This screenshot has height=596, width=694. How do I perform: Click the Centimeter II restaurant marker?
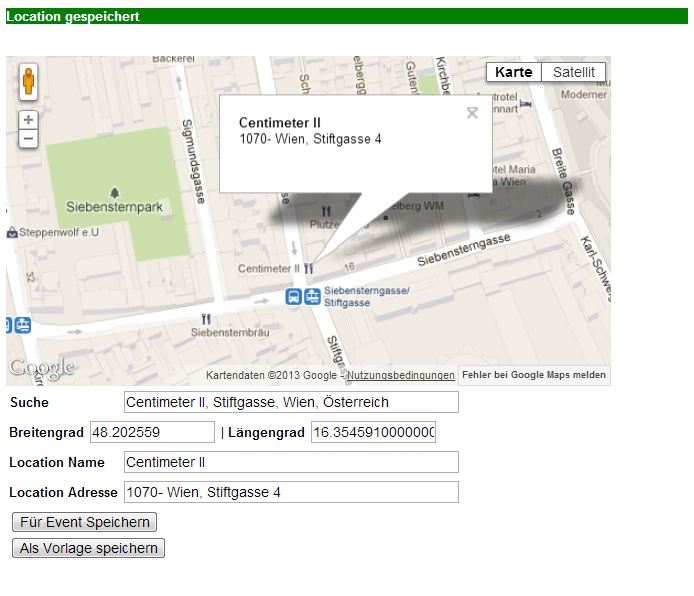pyautogui.click(x=308, y=269)
